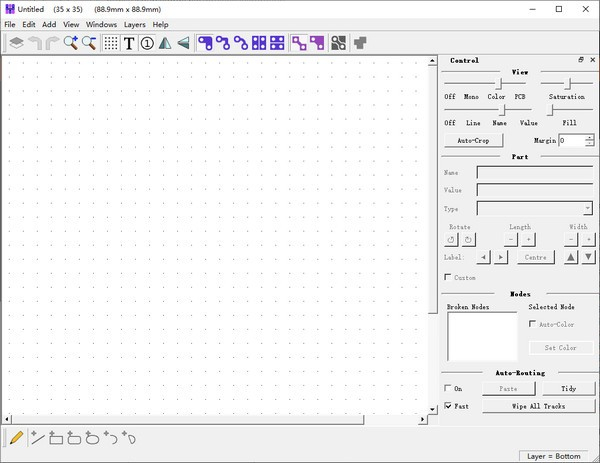Click the Wipe All Tracks button
Screen dimensions: 600x463
538,407
